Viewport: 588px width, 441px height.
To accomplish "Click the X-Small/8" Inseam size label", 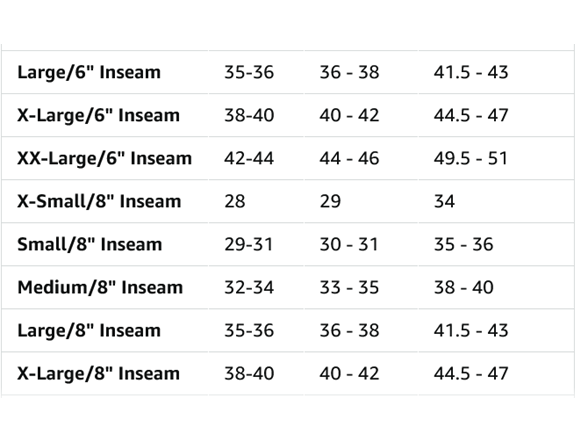I will (99, 201).
